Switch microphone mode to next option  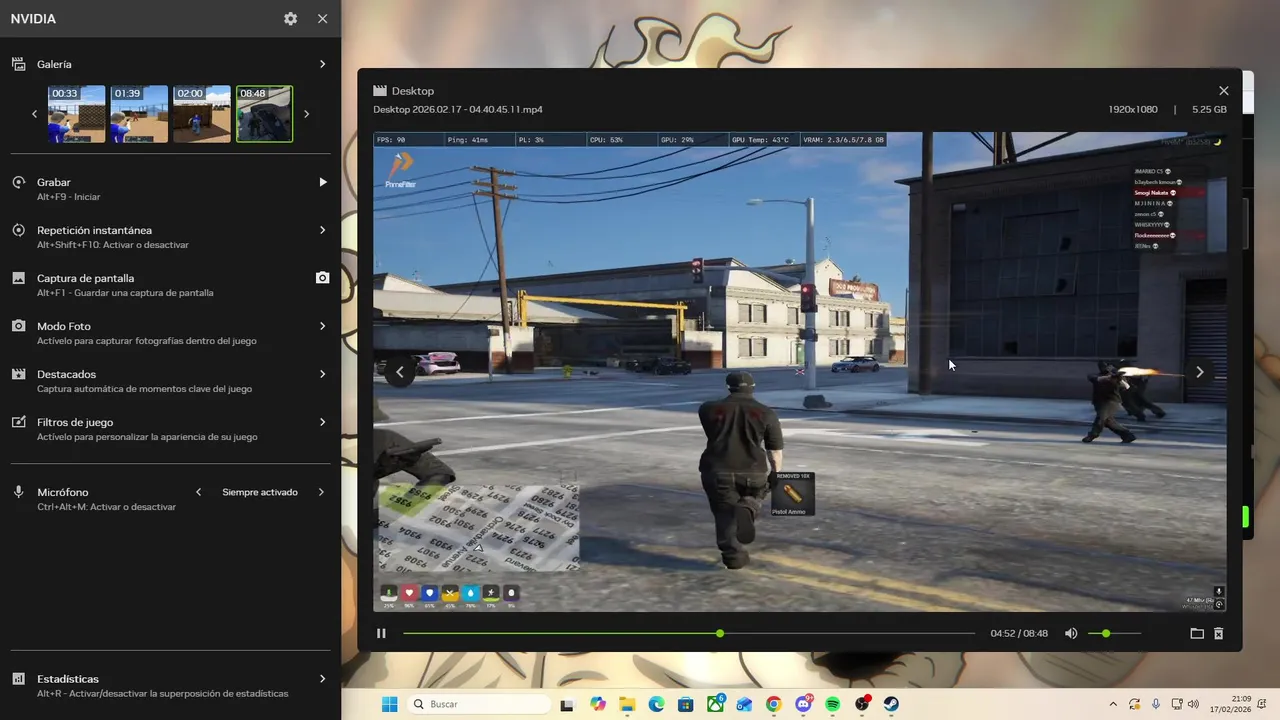[322, 492]
